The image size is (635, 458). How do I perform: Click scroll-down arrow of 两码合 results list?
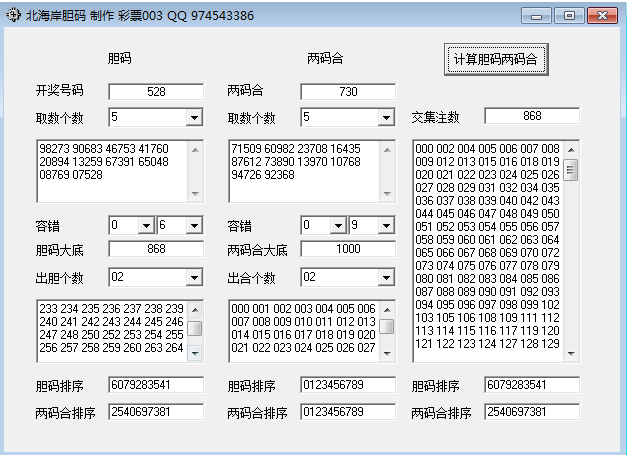point(387,352)
